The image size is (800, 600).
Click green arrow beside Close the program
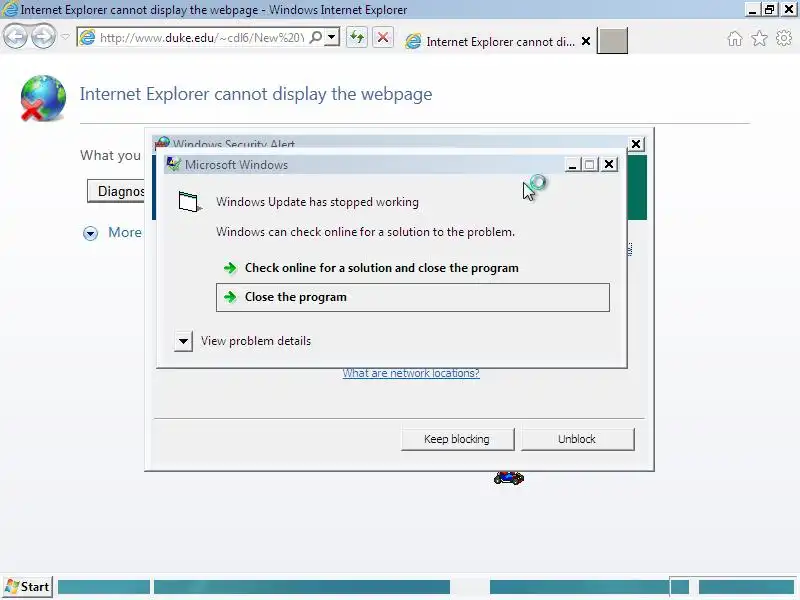(x=230, y=297)
